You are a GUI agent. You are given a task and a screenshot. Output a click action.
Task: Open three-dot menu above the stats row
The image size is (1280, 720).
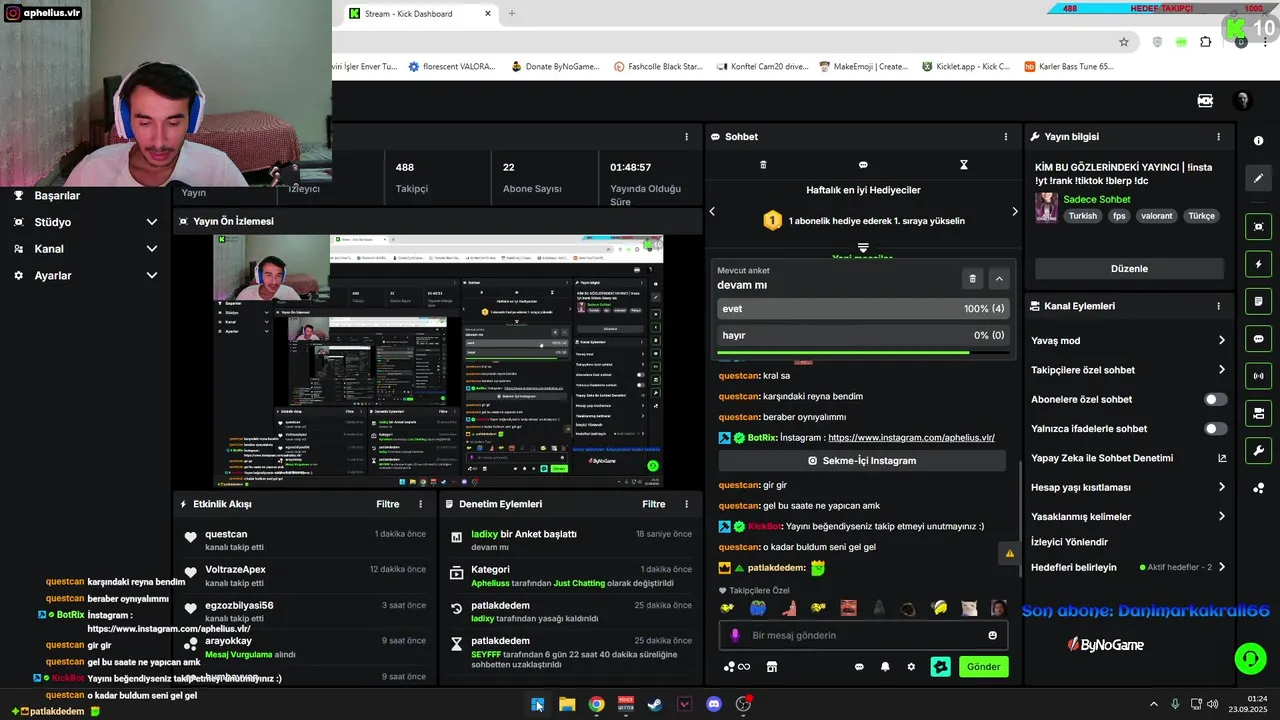tap(686, 137)
